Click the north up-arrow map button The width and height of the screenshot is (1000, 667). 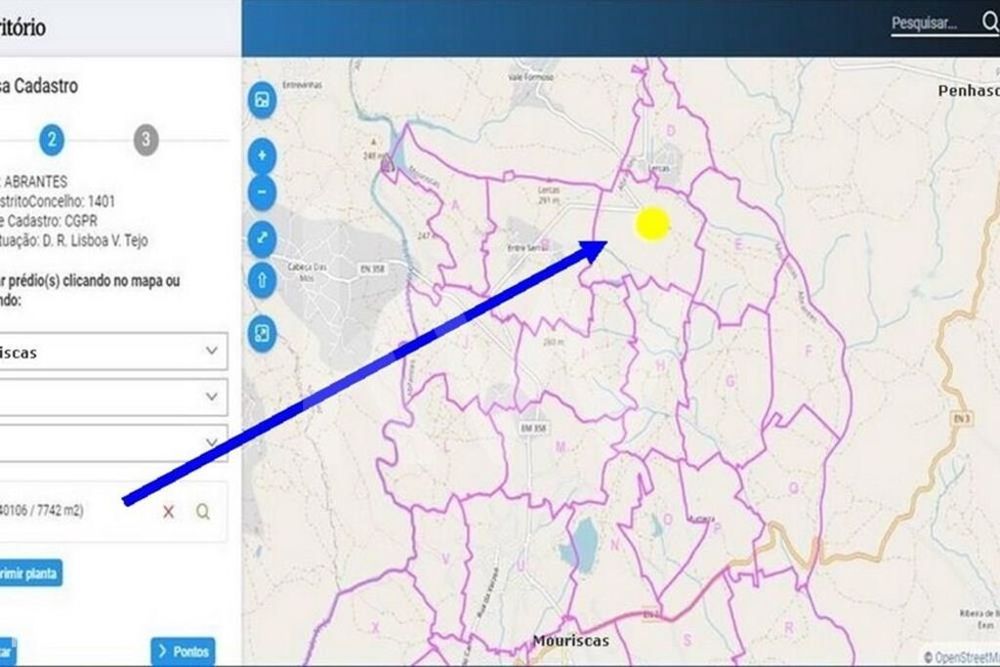(262, 280)
